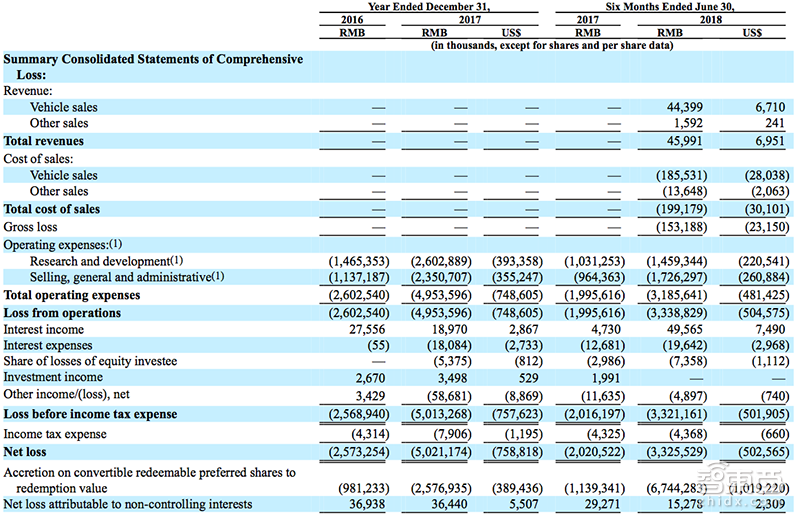Select 2016 interest income value 27,556

(x=367, y=330)
